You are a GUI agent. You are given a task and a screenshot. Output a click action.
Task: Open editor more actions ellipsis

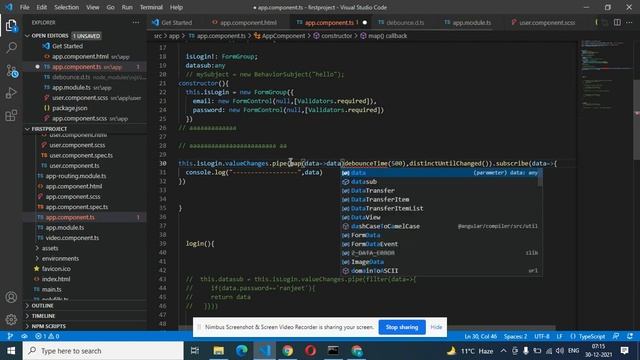coord(629,22)
